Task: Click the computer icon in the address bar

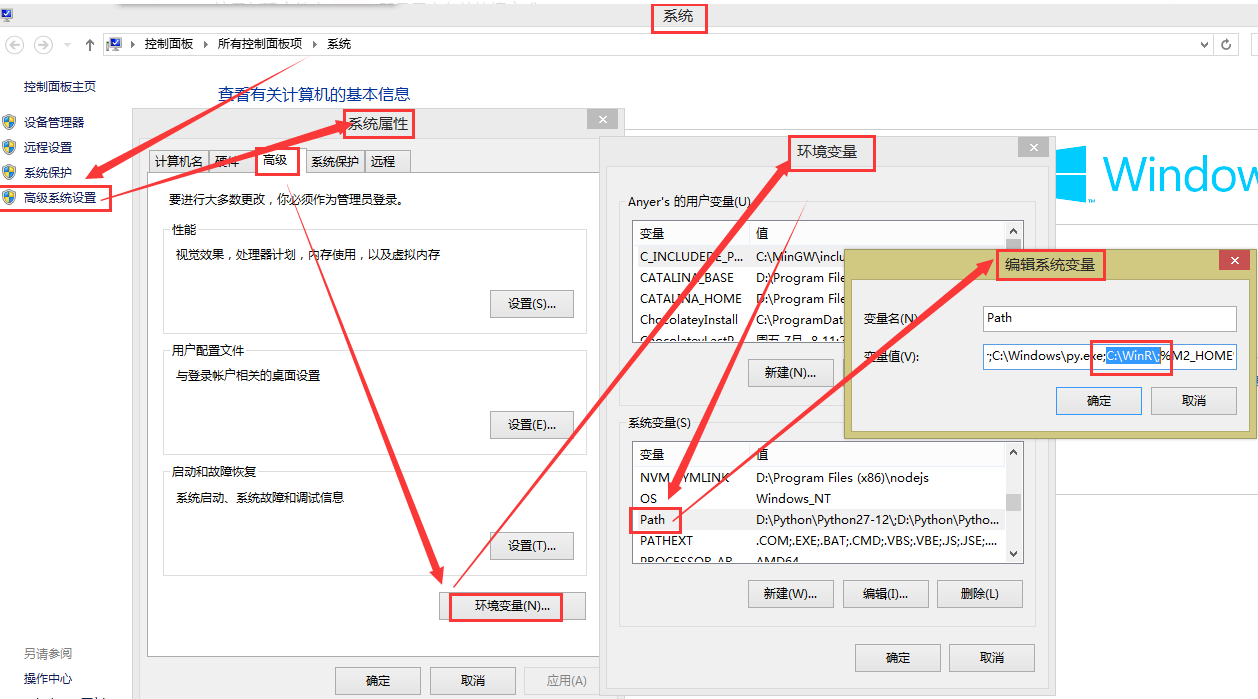Action: [114, 44]
